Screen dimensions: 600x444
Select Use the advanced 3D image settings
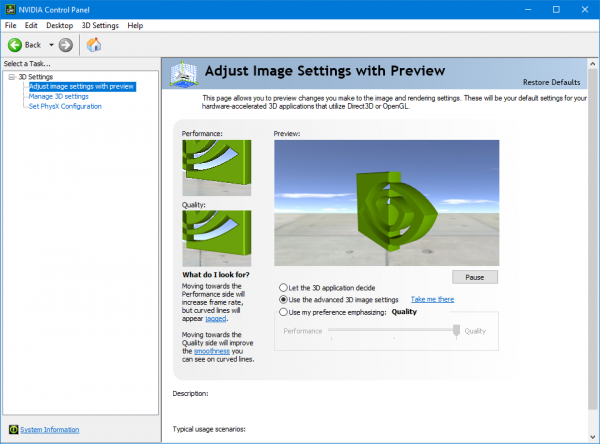[x=283, y=299]
